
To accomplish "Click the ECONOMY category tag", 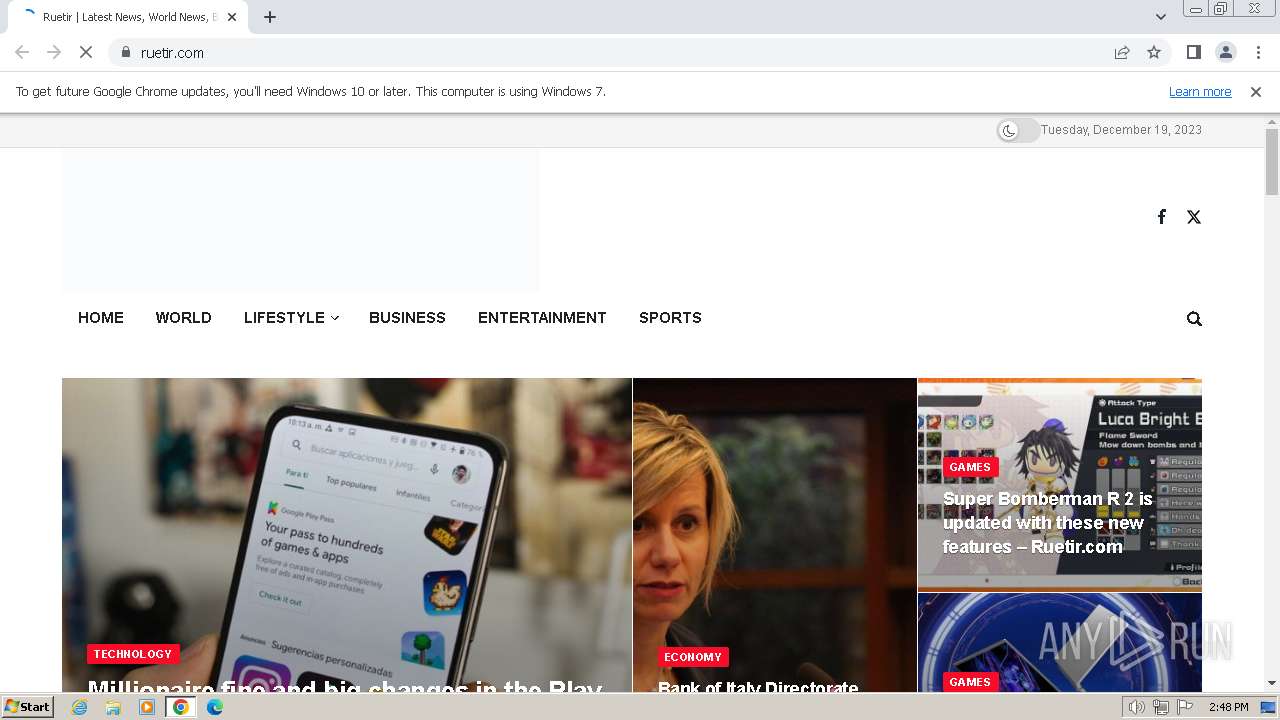I will pyautogui.click(x=693, y=657).
